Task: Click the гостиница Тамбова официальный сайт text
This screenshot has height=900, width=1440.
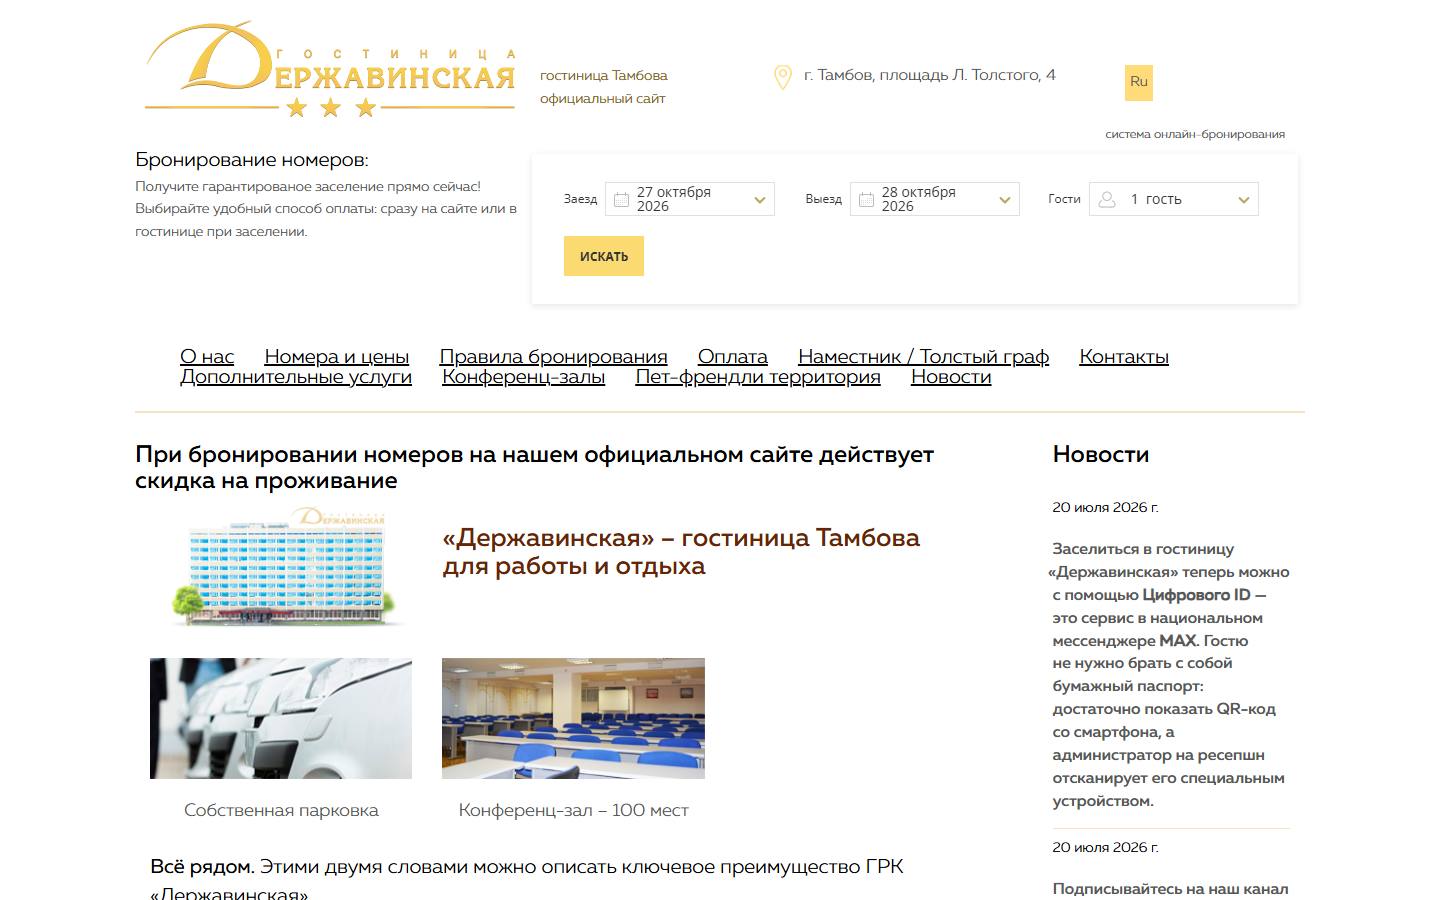Action: pos(604,87)
